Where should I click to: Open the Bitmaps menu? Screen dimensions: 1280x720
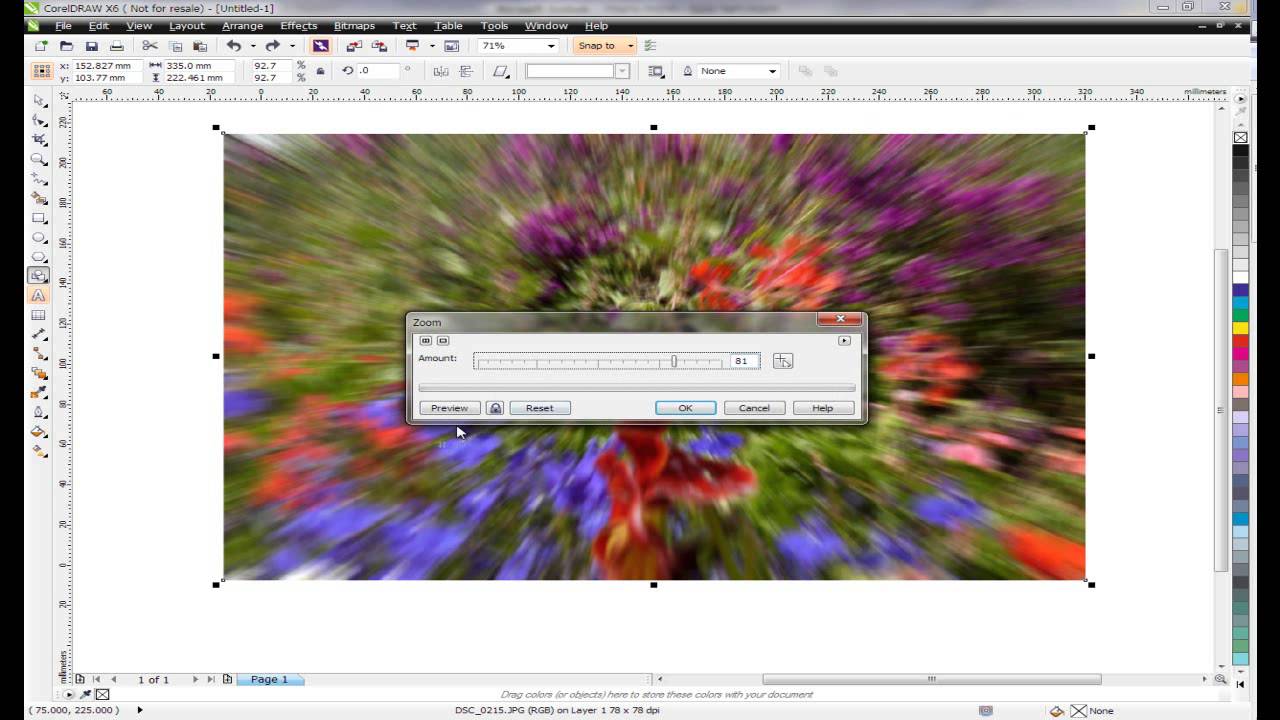[354, 26]
